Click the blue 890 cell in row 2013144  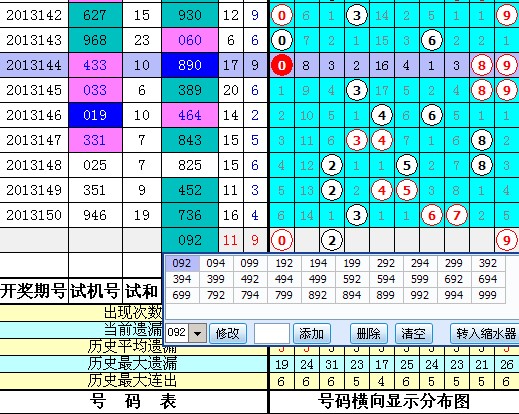[x=190, y=65]
